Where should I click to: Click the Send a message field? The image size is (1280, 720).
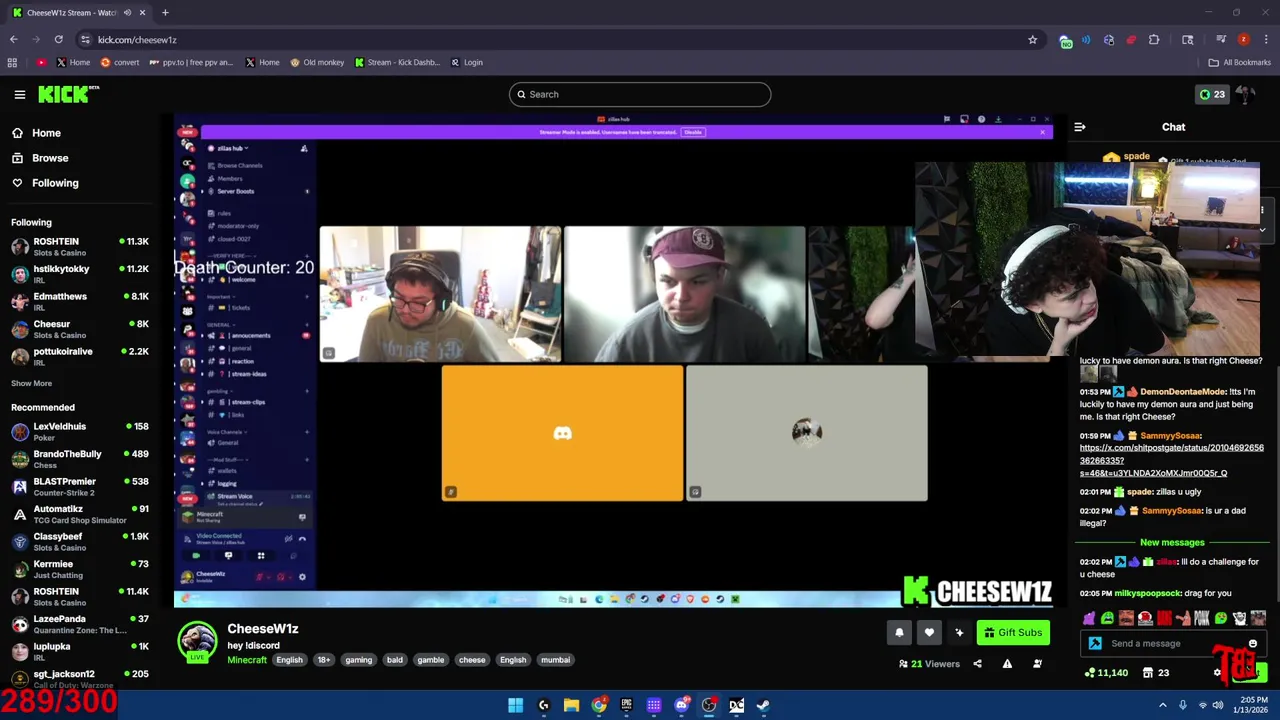tap(1175, 644)
